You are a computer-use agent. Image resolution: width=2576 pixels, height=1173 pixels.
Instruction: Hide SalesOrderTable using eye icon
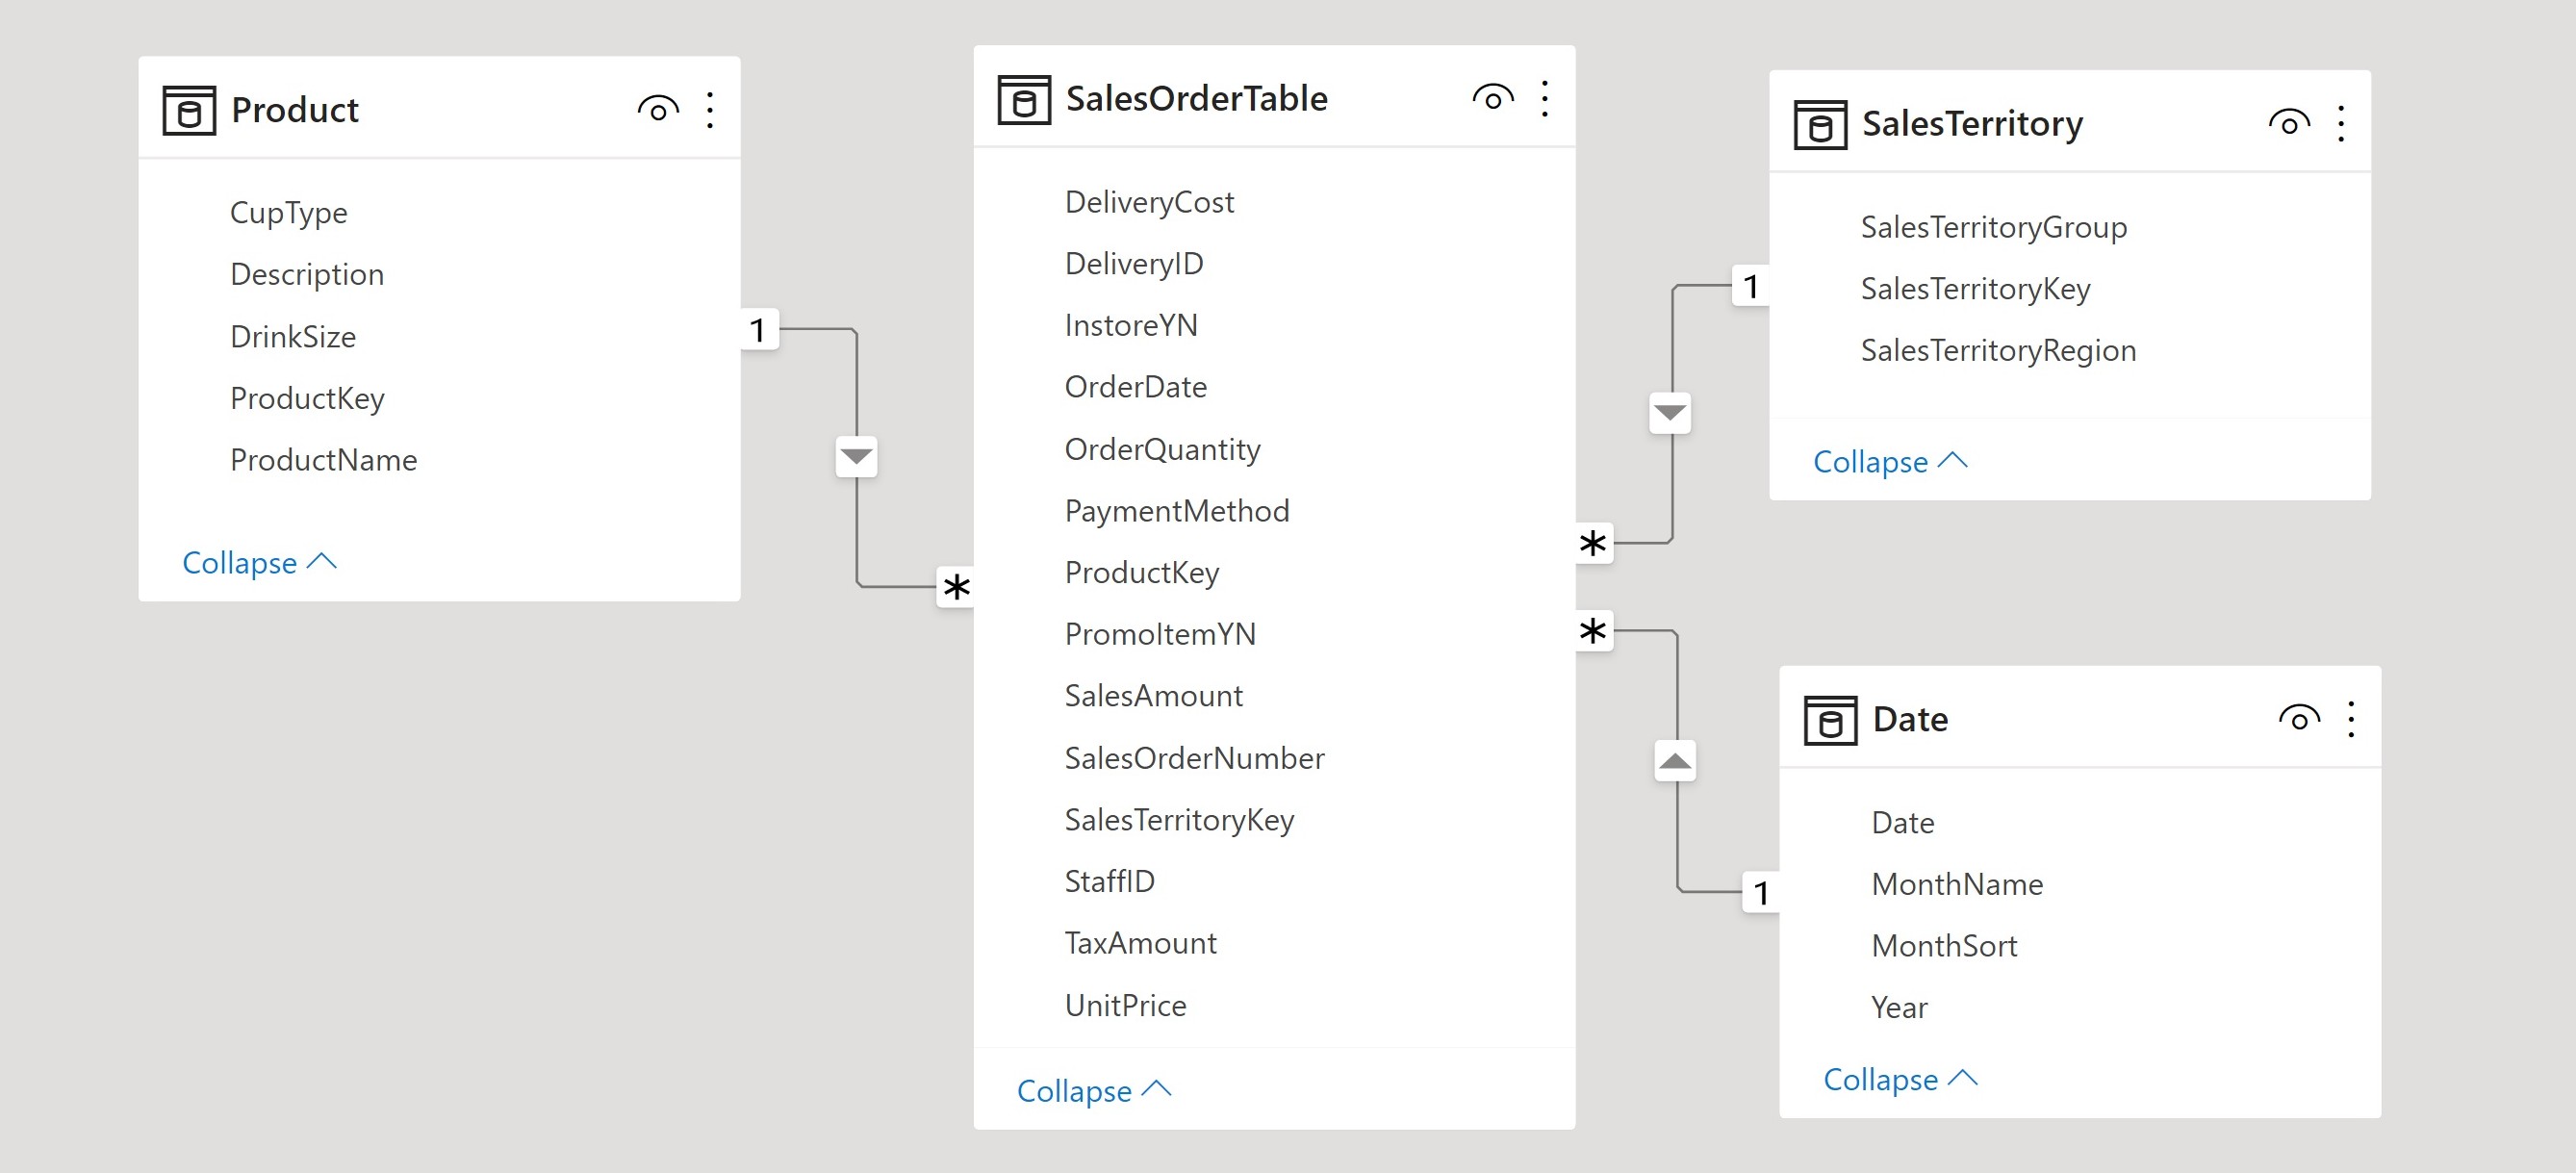(1493, 99)
